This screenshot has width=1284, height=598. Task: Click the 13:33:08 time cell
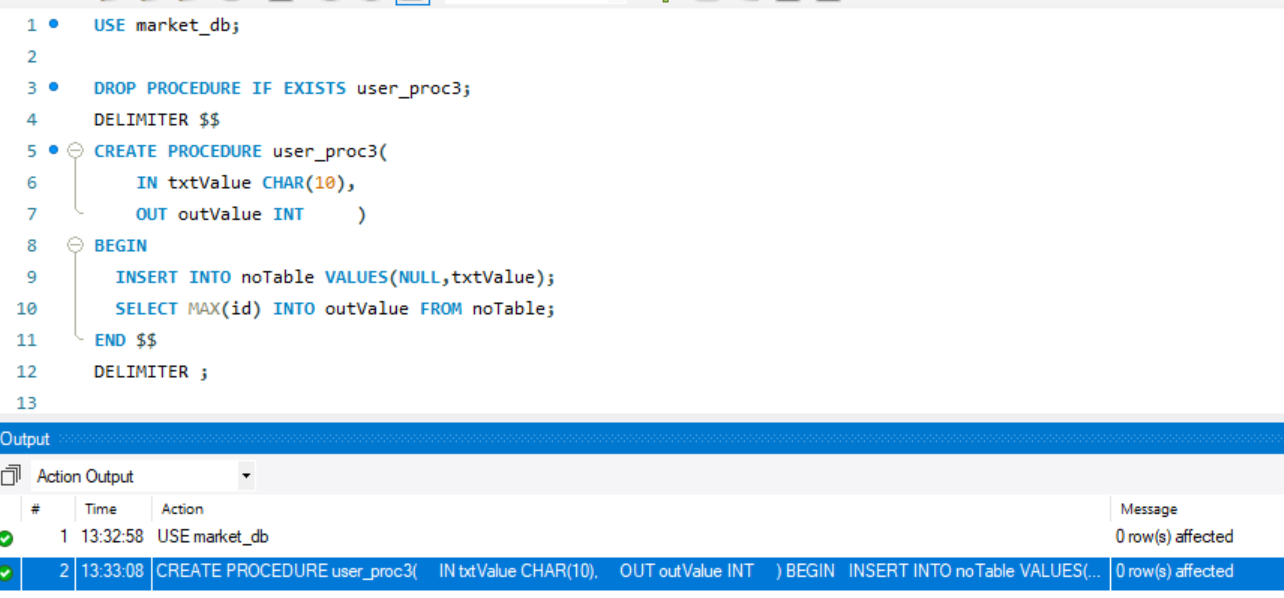114,572
